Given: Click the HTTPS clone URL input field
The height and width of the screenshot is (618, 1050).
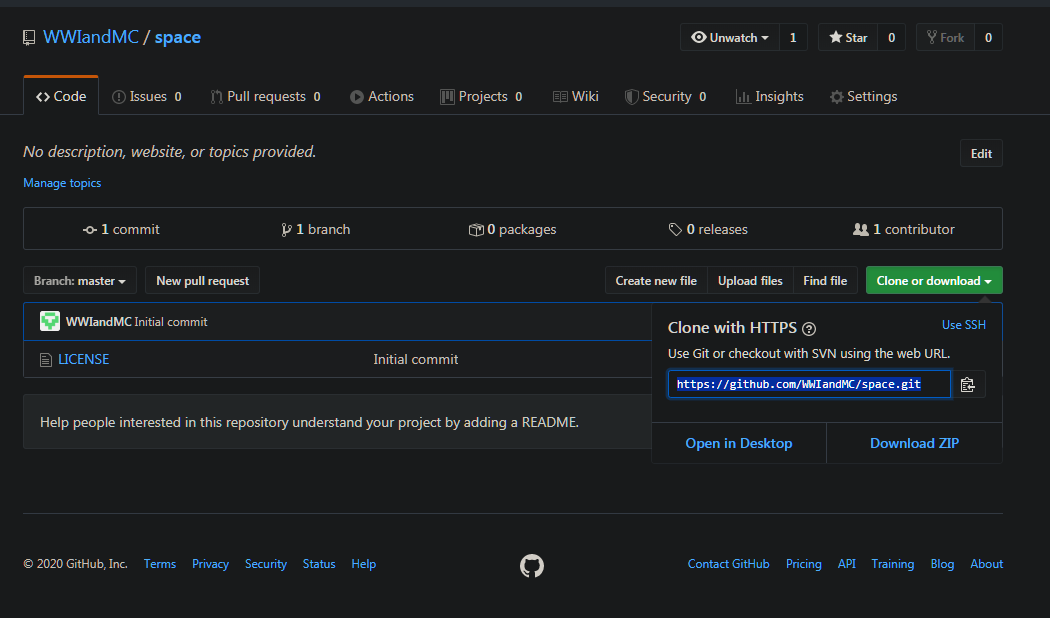Looking at the screenshot, I should coord(809,384).
